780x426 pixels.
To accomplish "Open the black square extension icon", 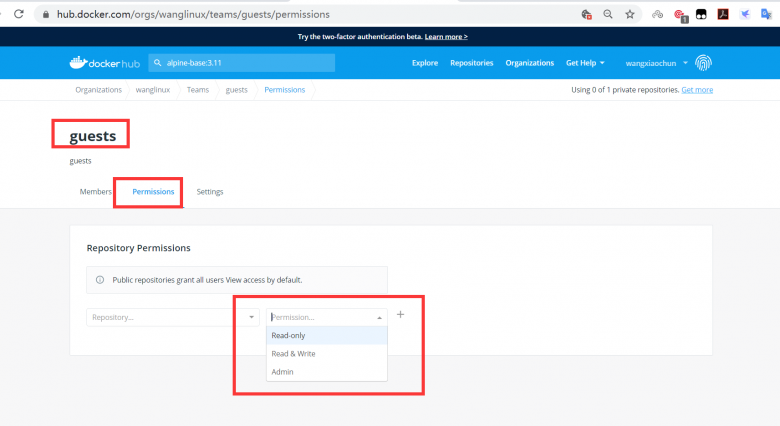I will (x=701, y=14).
